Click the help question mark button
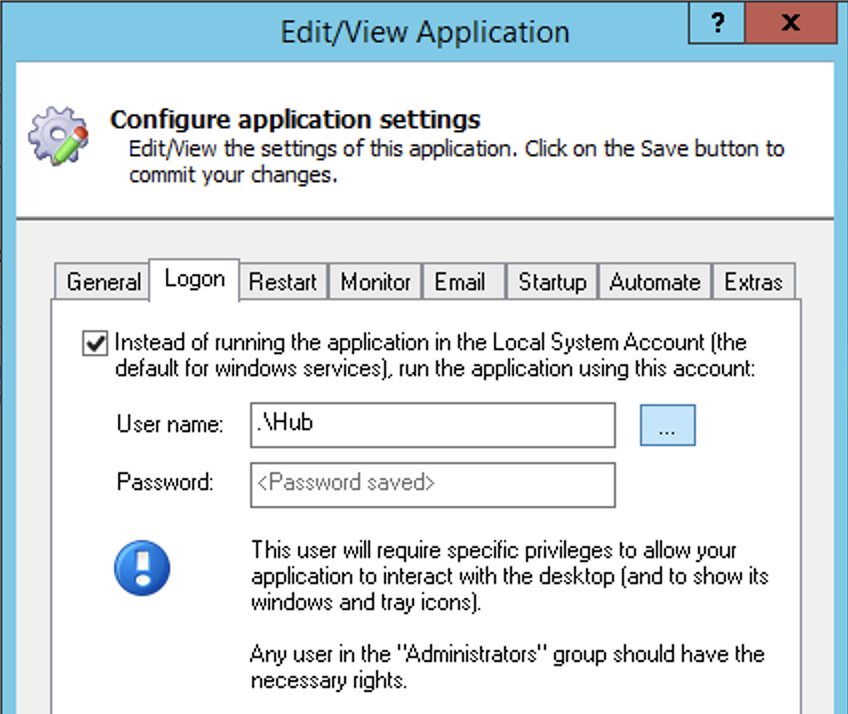The height and width of the screenshot is (714, 848). 717,23
